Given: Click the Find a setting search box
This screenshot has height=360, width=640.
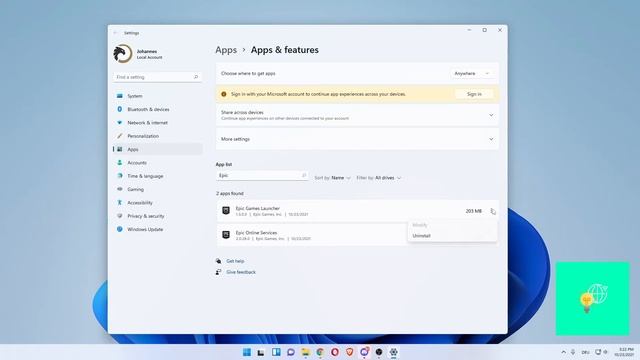Looking at the screenshot, I should coord(157,77).
